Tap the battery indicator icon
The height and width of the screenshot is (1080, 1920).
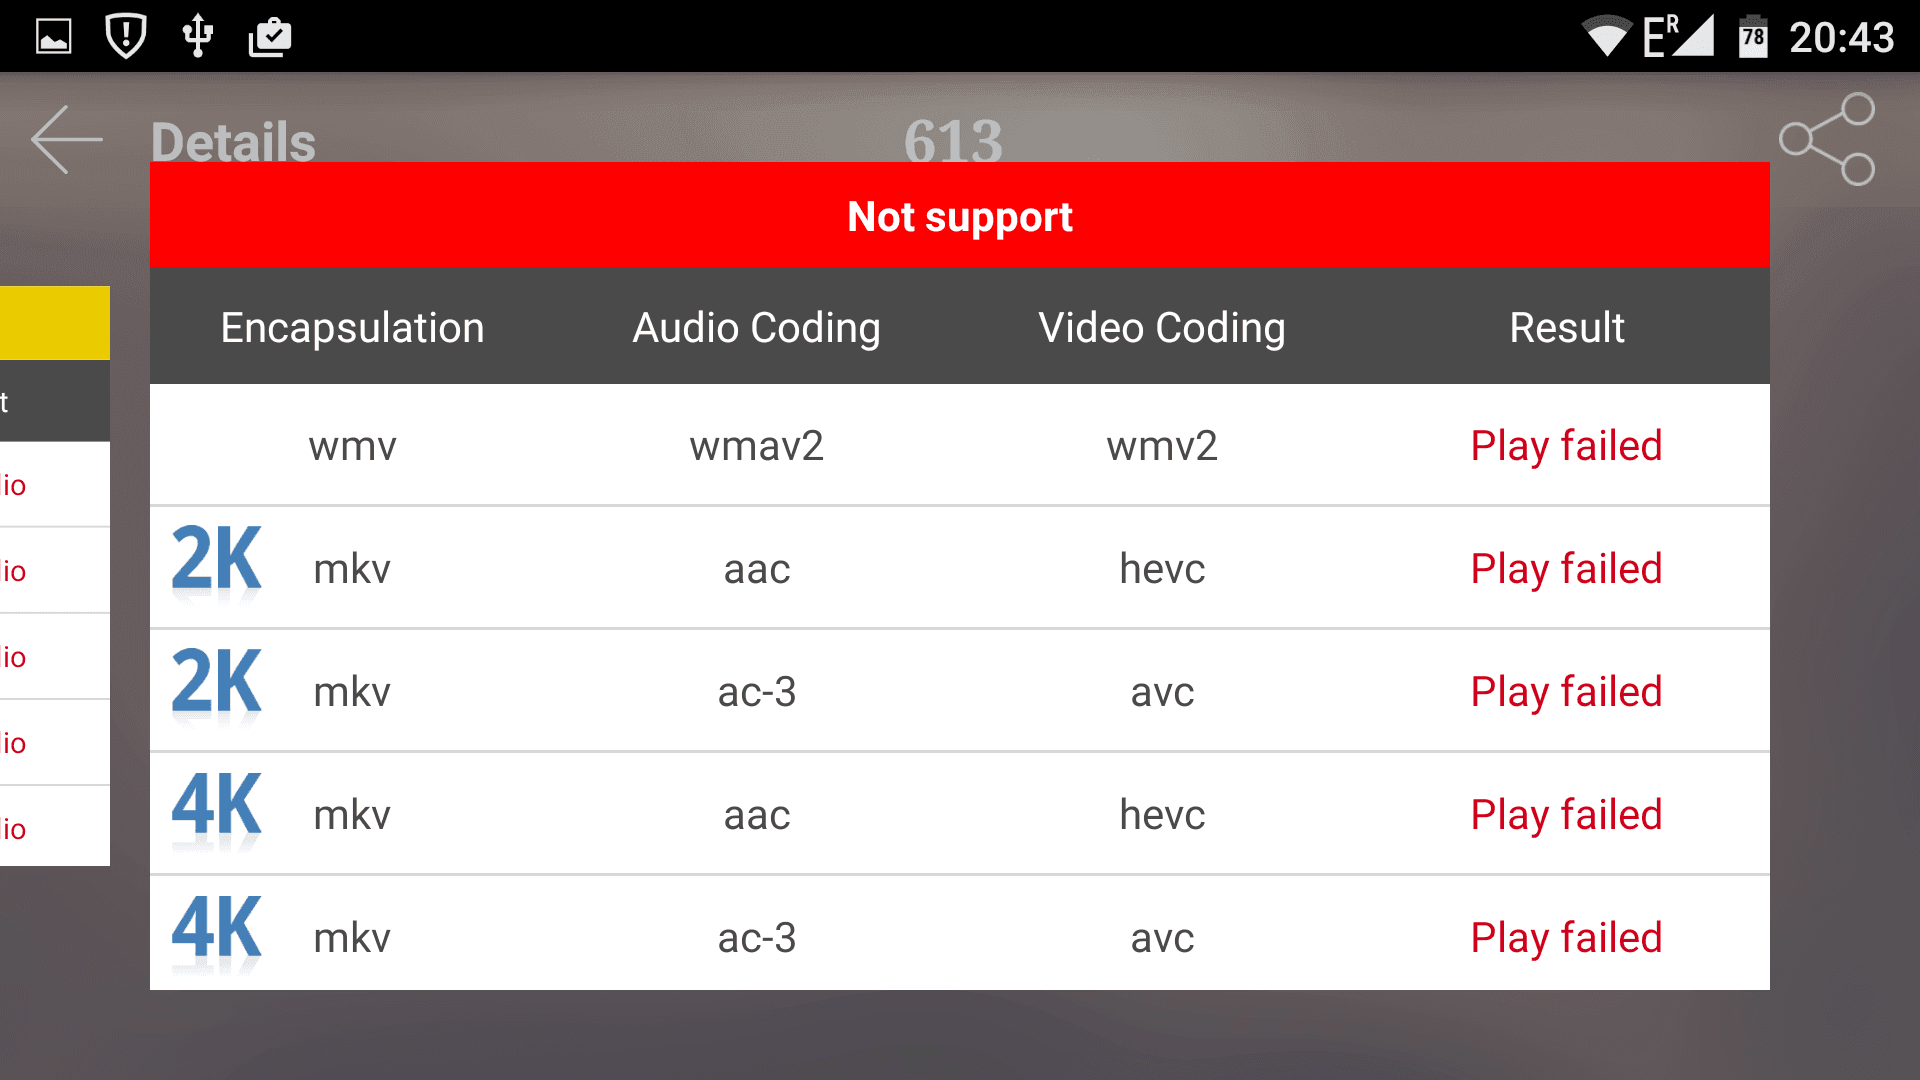[1753, 37]
